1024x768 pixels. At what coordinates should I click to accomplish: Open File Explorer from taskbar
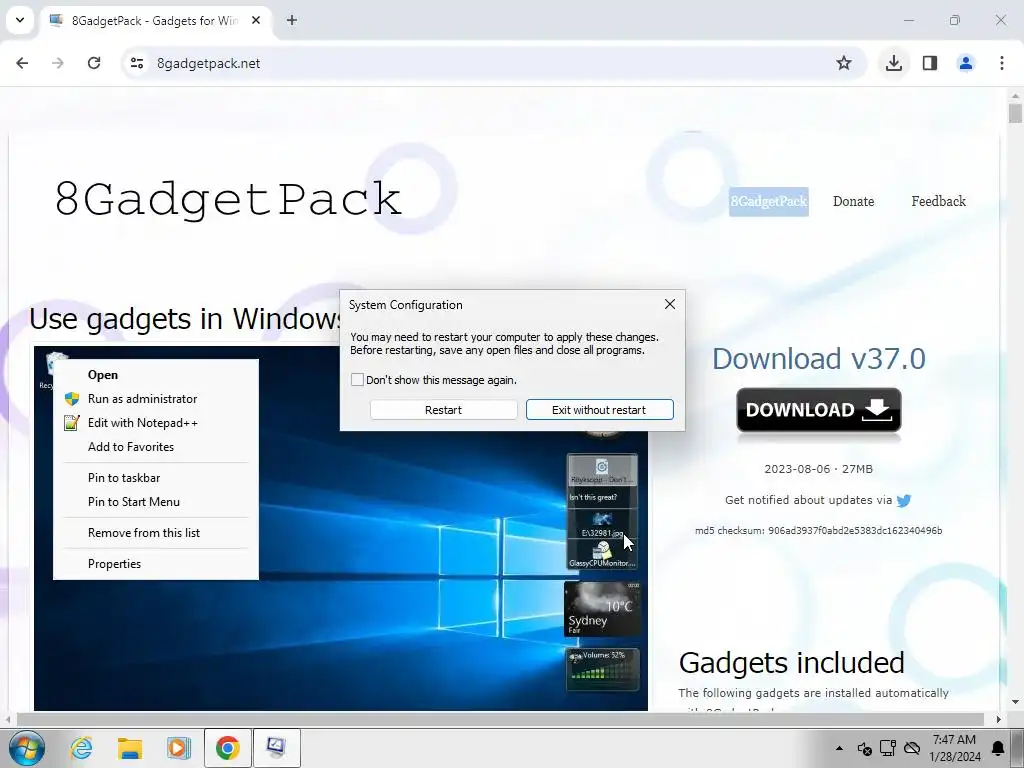[x=130, y=748]
